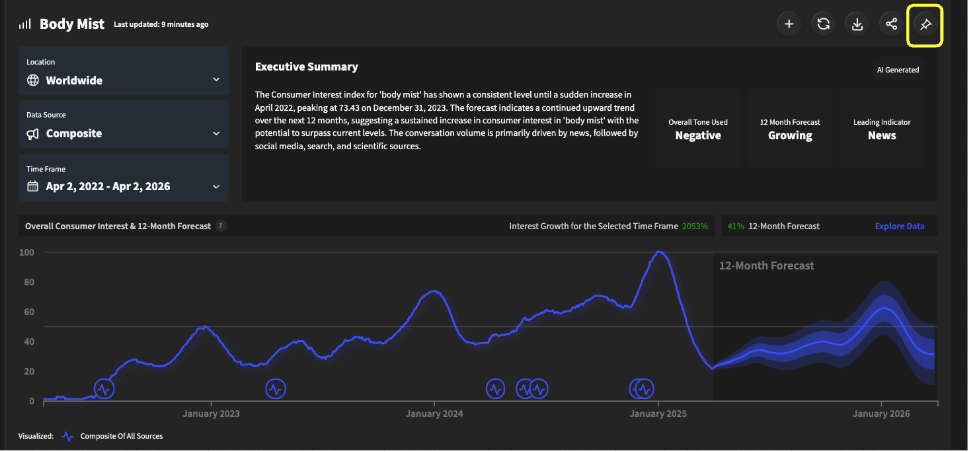Screen dimensions: 968x452
Task: Download the Body Mist report
Action: coord(857,24)
